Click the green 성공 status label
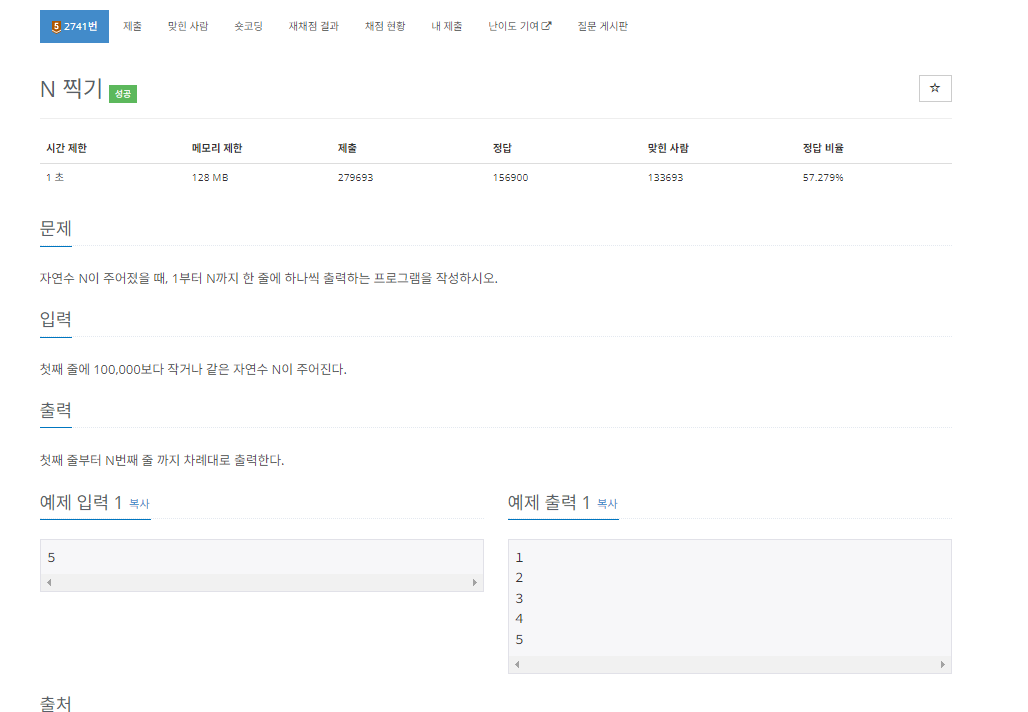 point(123,94)
